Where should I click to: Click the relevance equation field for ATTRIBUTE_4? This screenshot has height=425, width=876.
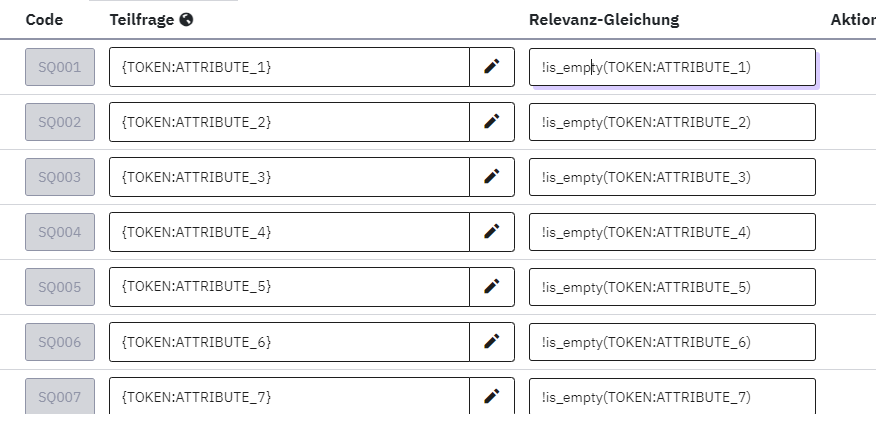coord(672,232)
